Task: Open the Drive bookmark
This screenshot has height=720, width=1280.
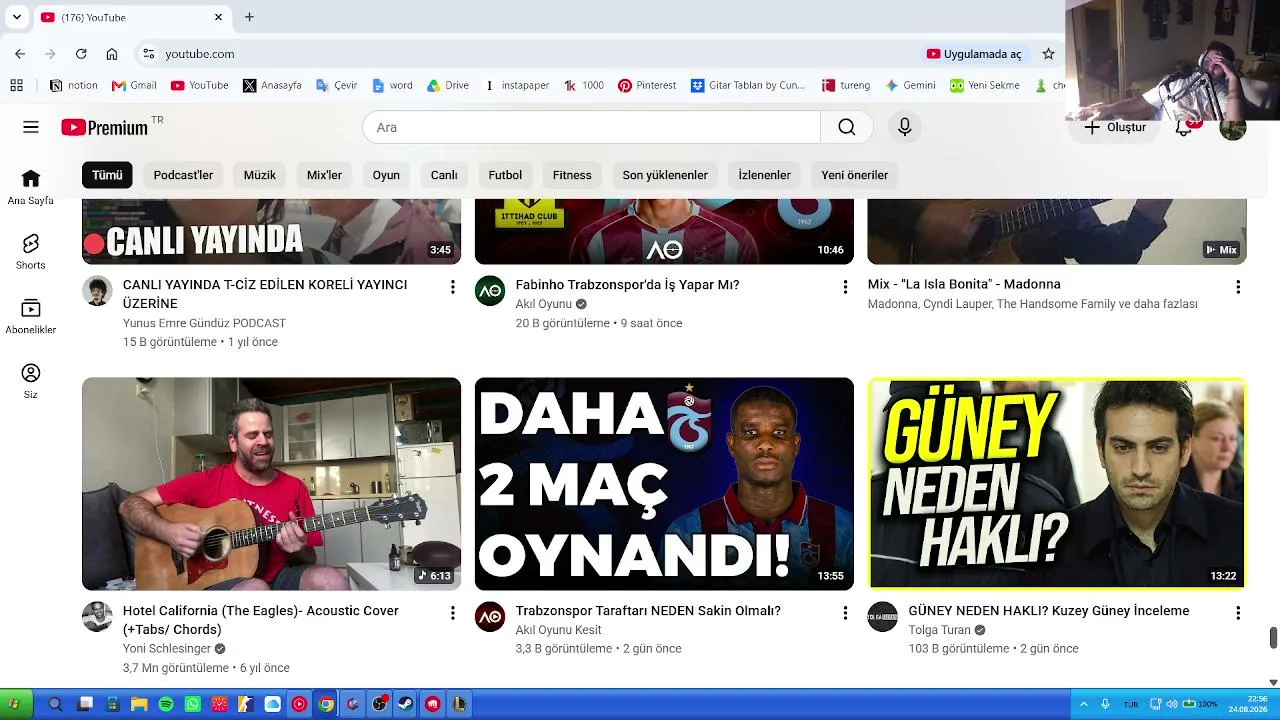Action: click(x=448, y=85)
